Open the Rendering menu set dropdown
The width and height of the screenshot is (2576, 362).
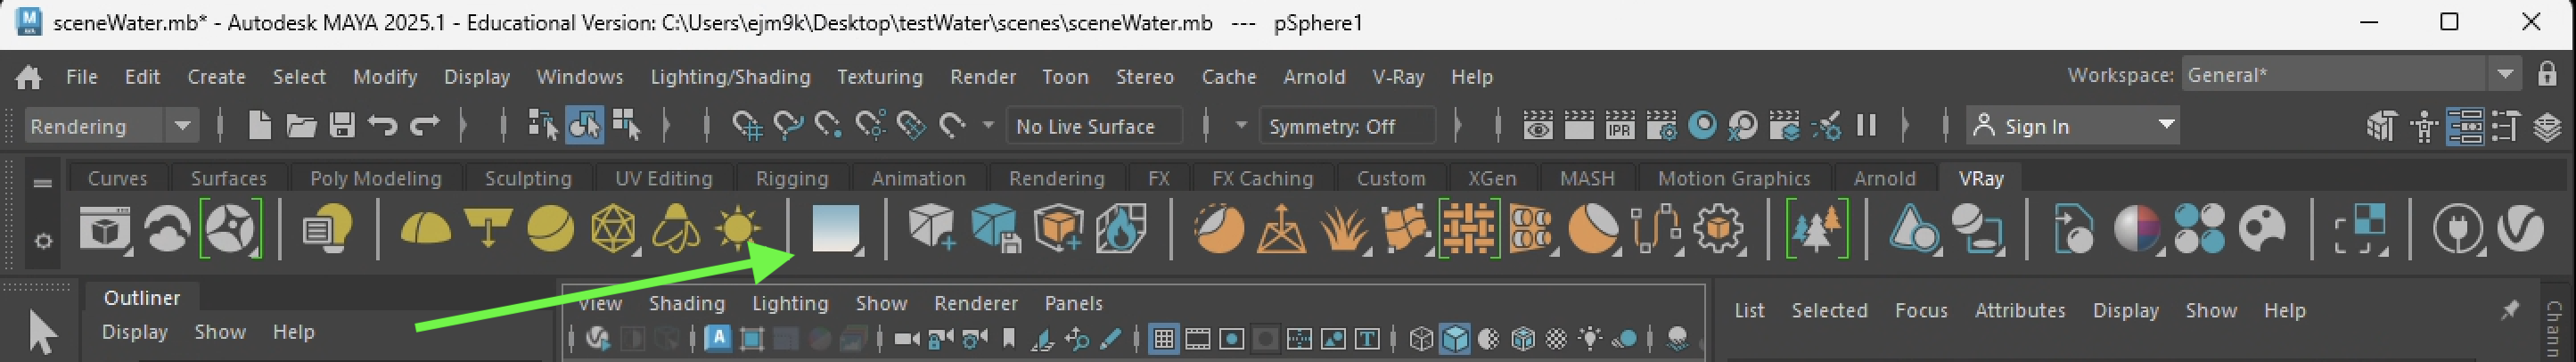pyautogui.click(x=182, y=126)
